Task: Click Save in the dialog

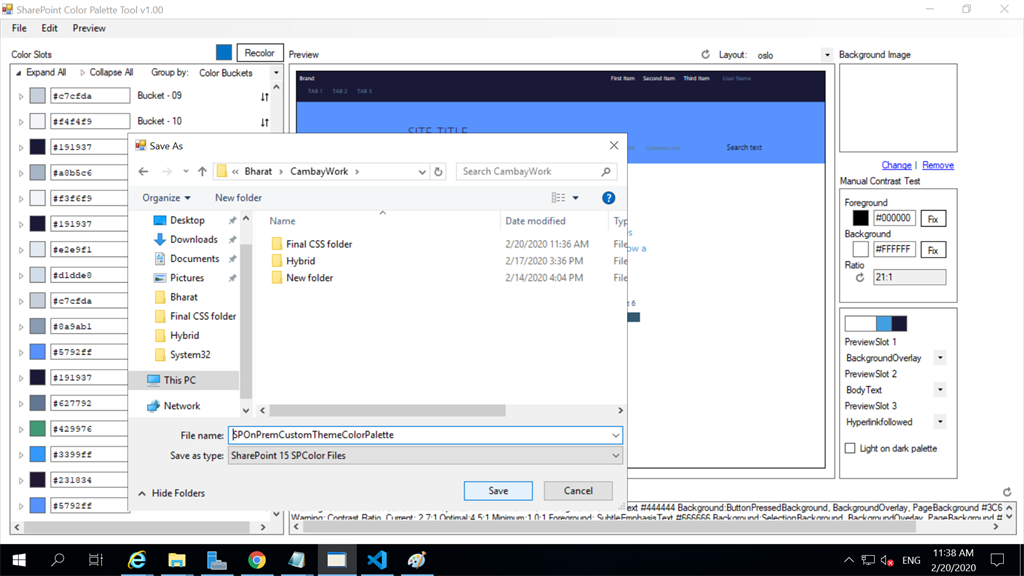Action: click(x=498, y=490)
